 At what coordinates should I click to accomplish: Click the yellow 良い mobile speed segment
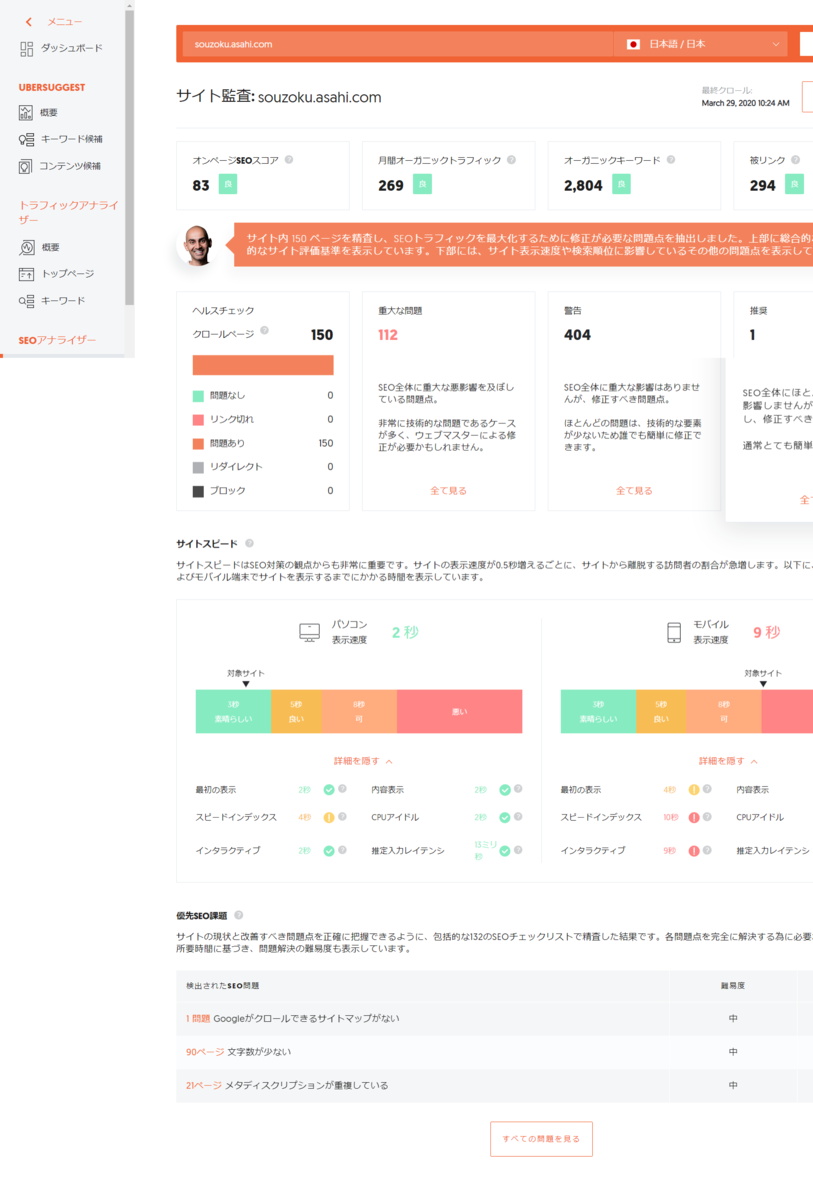click(x=661, y=711)
